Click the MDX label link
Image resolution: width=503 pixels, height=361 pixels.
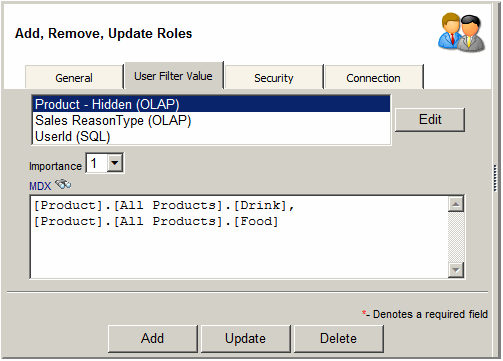(40, 186)
